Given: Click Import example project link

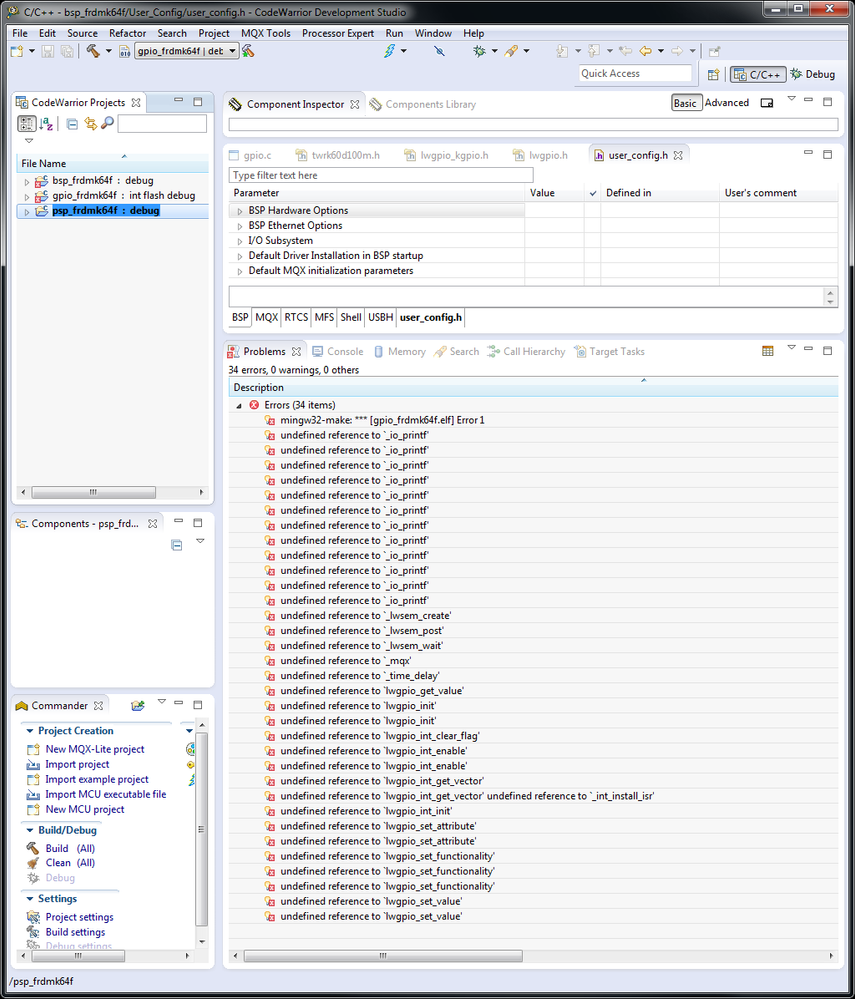Looking at the screenshot, I should 97,779.
